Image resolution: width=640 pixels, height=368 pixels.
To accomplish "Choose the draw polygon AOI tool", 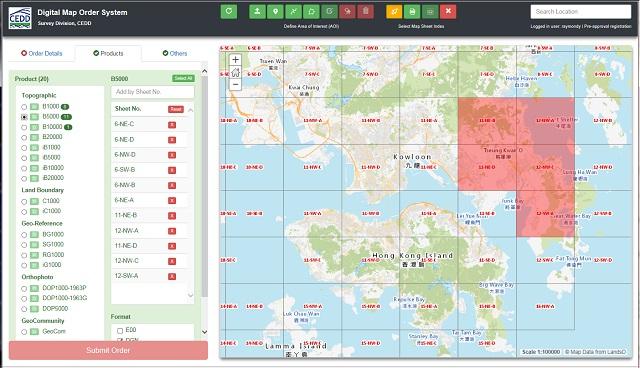I will (311, 11).
